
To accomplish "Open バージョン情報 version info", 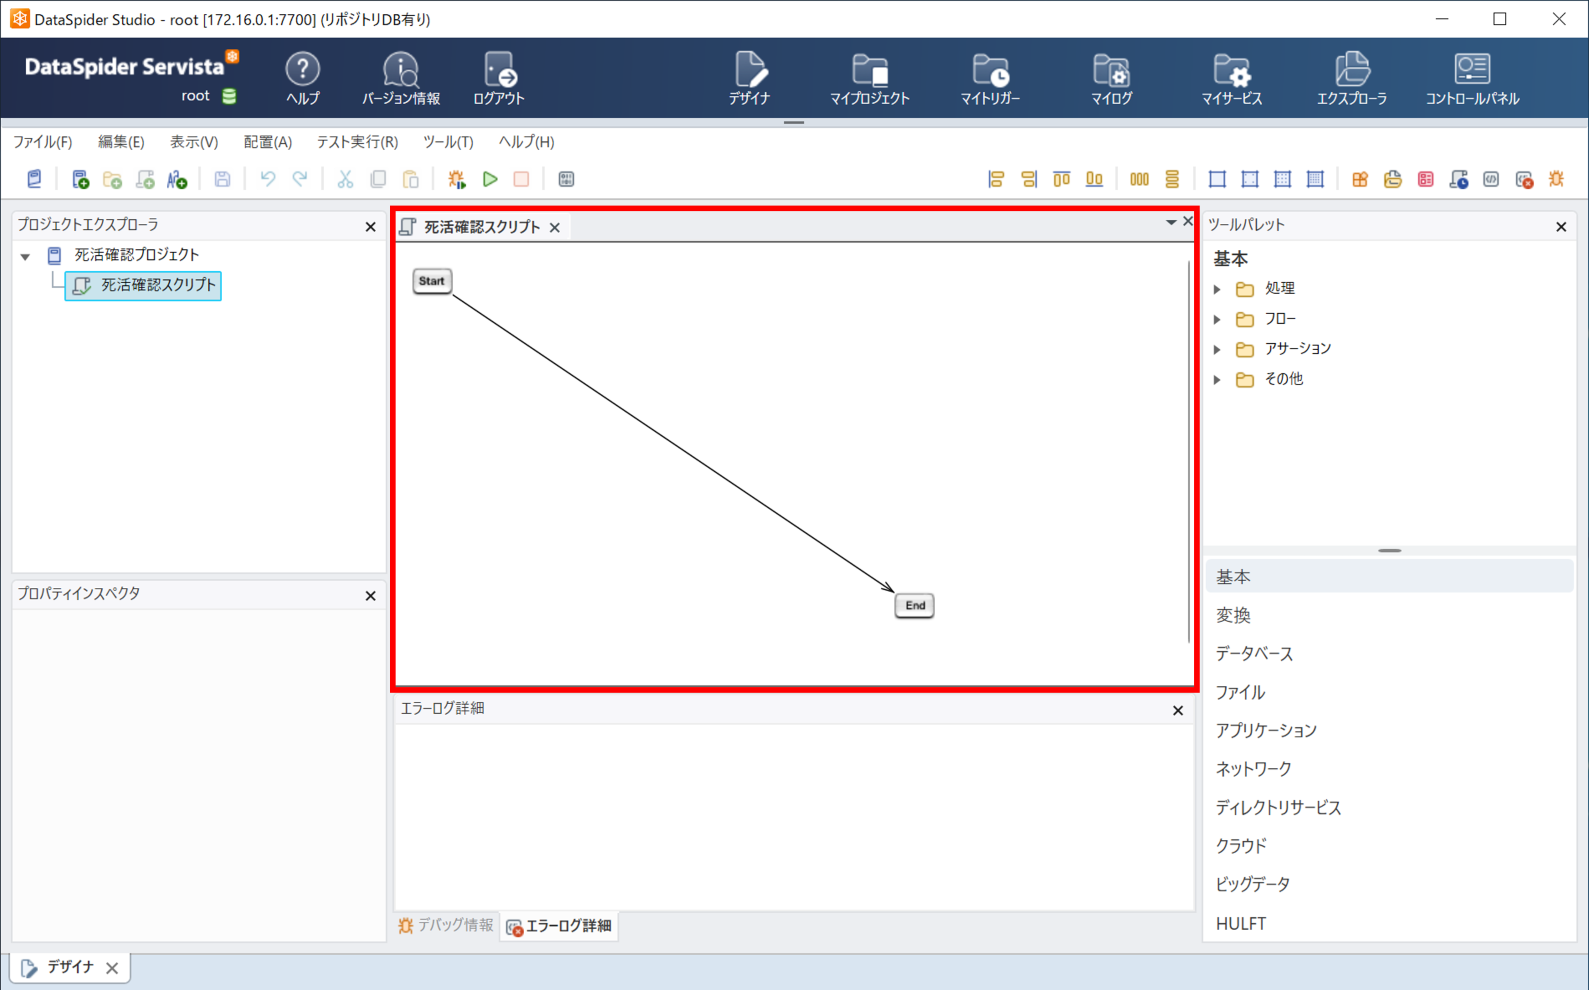I will coord(400,78).
